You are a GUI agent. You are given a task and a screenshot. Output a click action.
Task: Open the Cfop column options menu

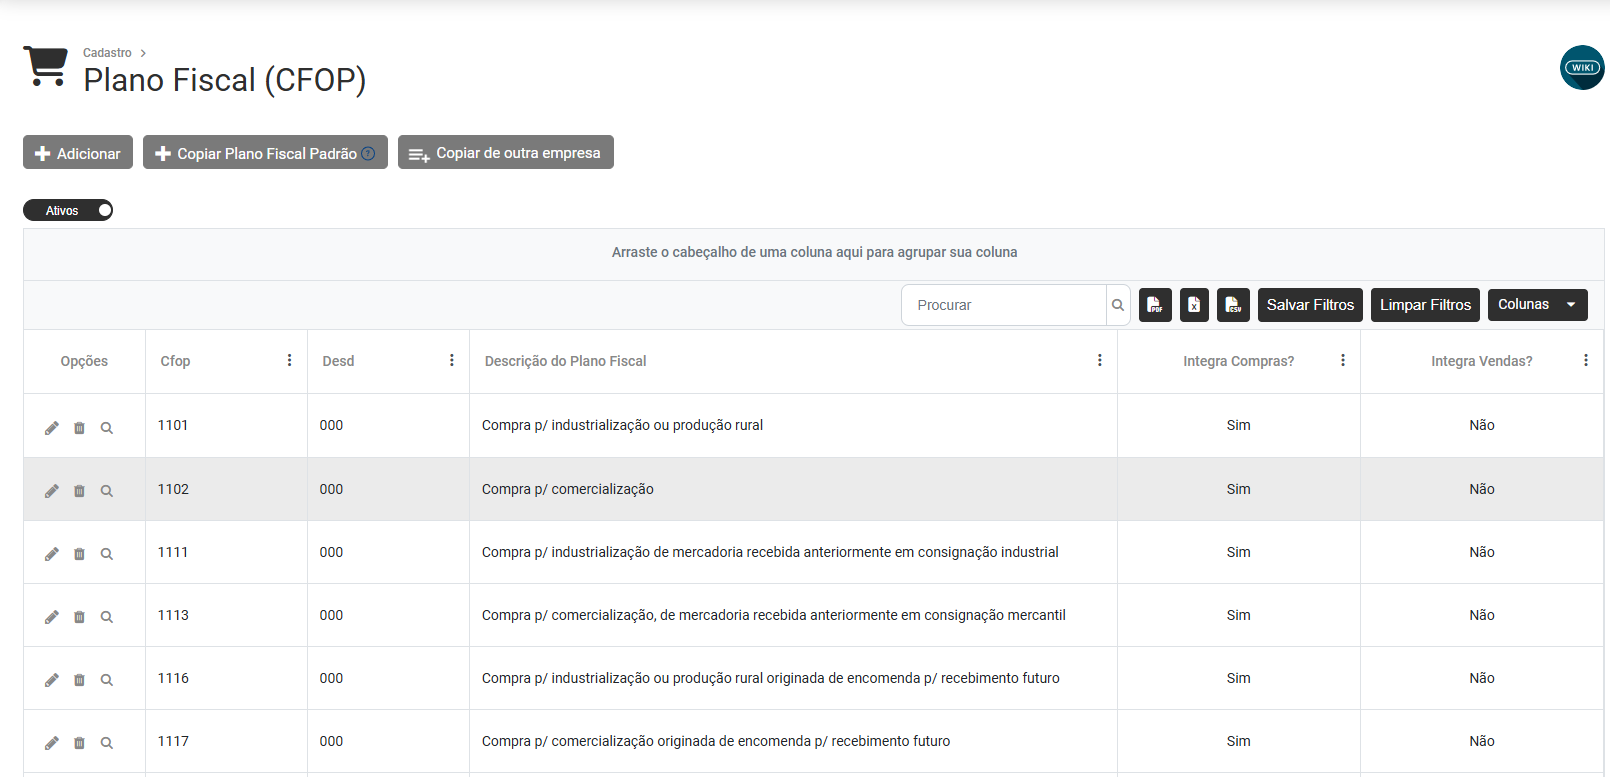(290, 360)
